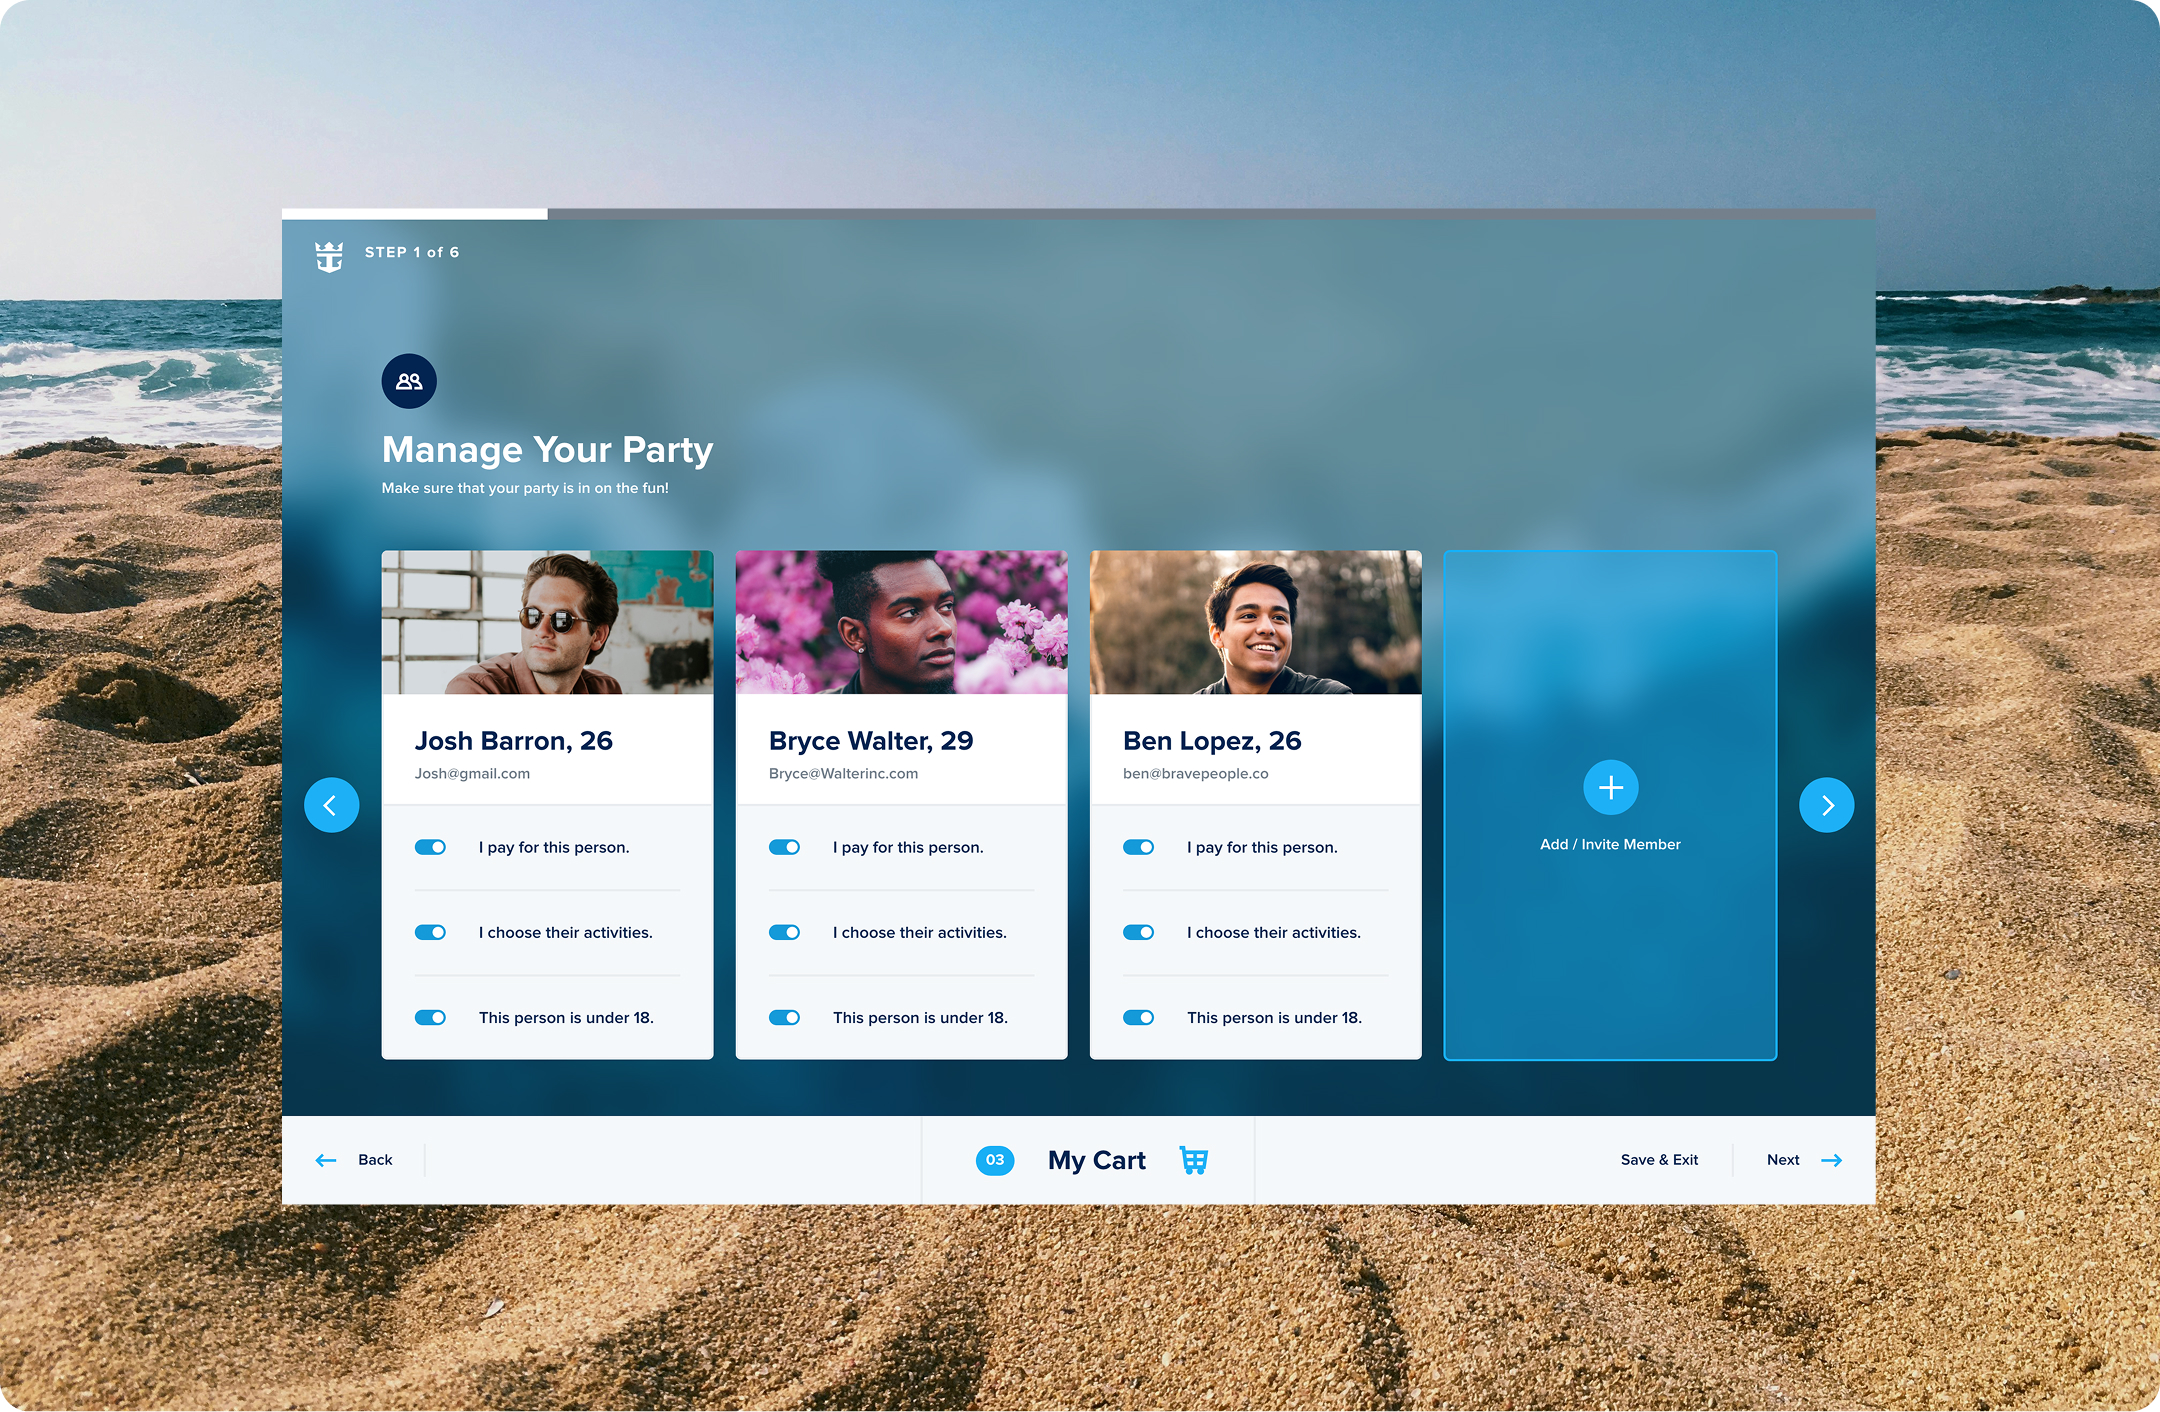Click the 03 cart count badge
This screenshot has width=2160, height=1412.
click(995, 1160)
